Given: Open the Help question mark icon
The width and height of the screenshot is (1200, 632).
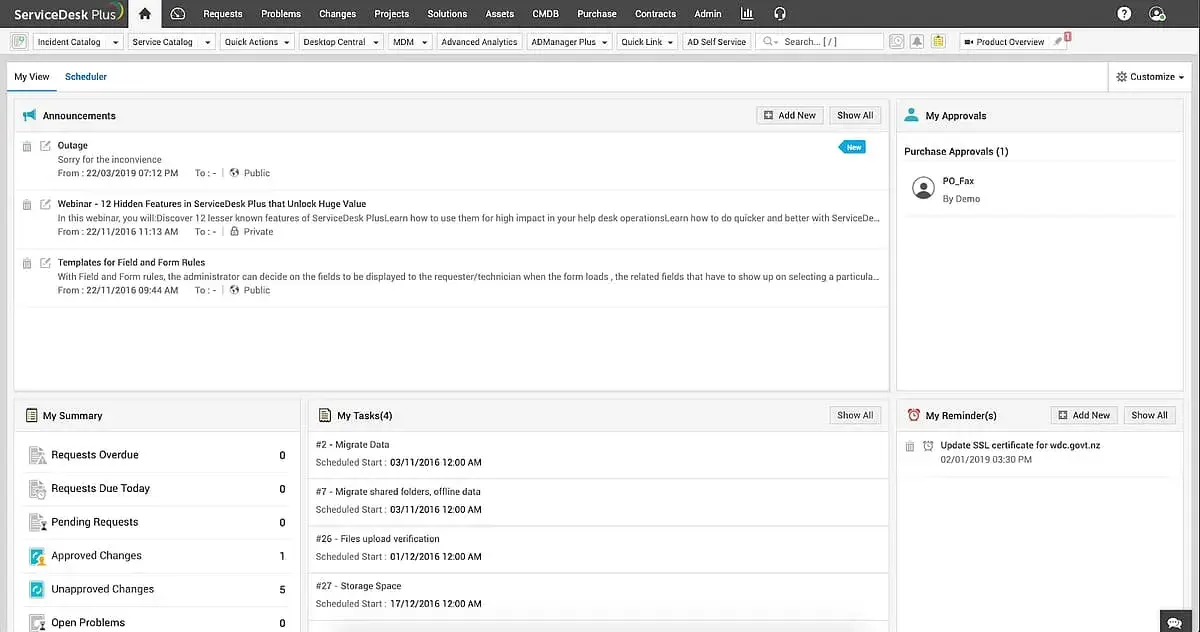Looking at the screenshot, I should point(1124,14).
